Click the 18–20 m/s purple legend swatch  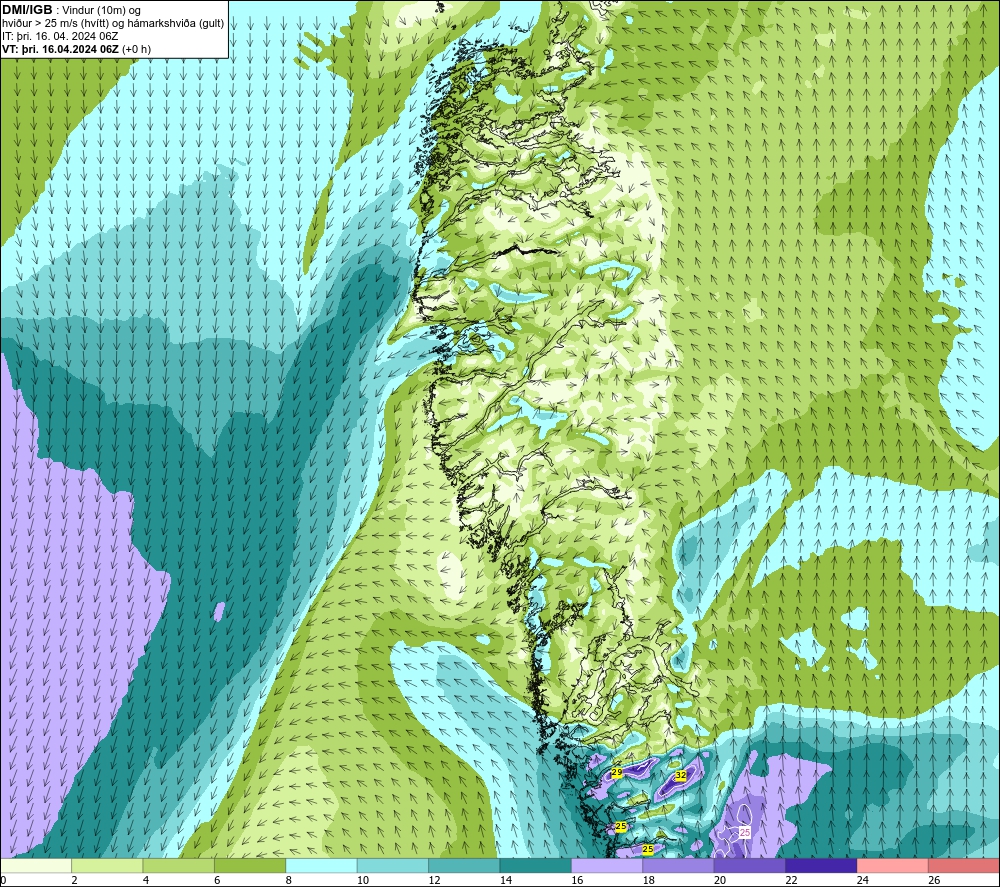(x=679, y=866)
